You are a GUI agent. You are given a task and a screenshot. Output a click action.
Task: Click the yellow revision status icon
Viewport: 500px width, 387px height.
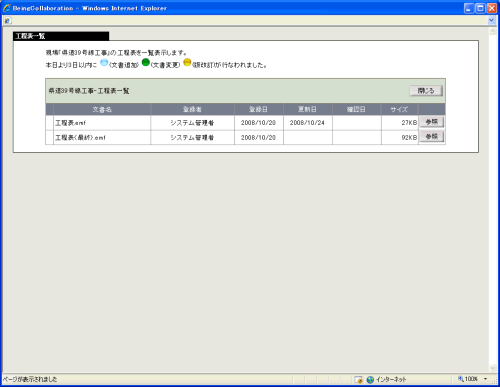point(187,62)
